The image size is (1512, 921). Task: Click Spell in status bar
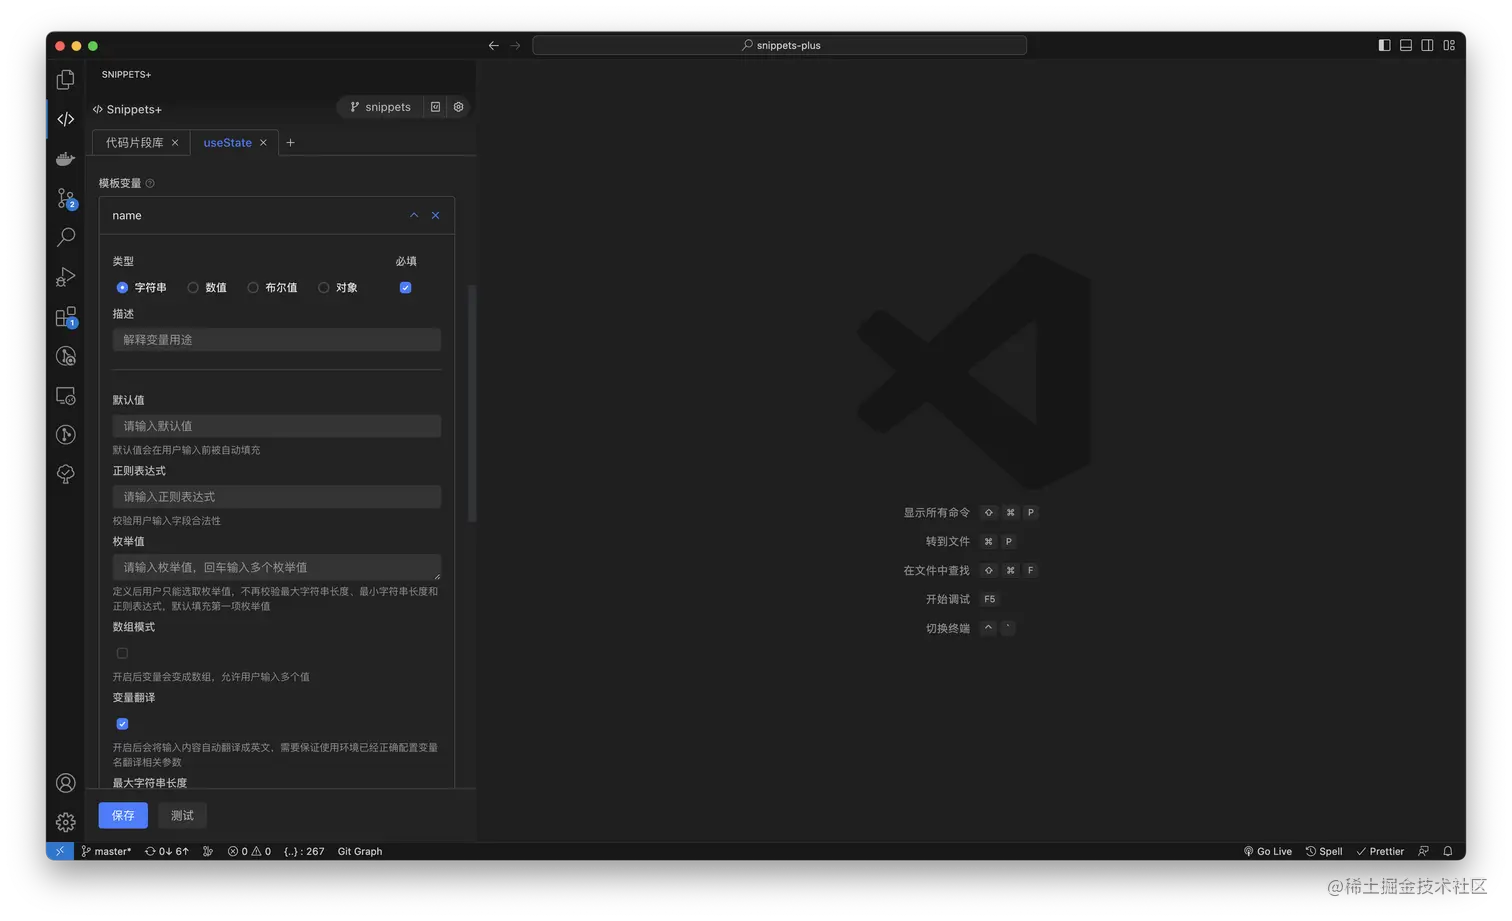(1324, 851)
